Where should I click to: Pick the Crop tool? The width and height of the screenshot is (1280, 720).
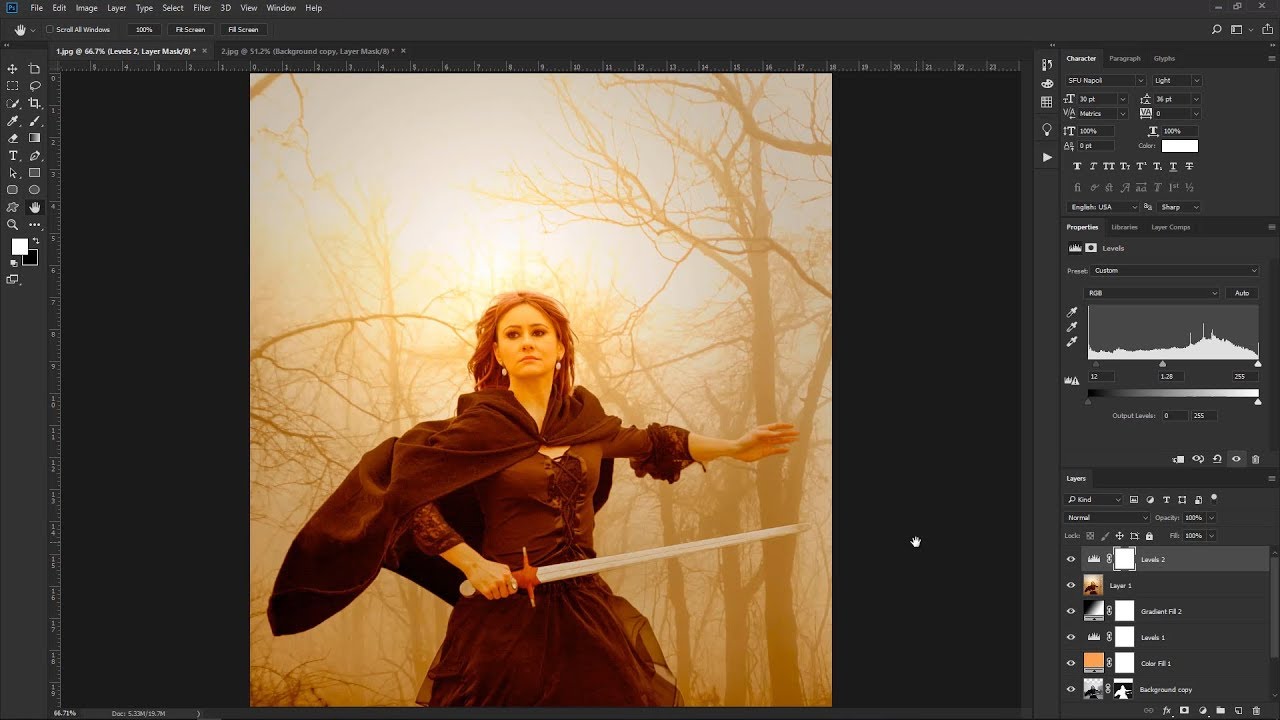[35, 104]
